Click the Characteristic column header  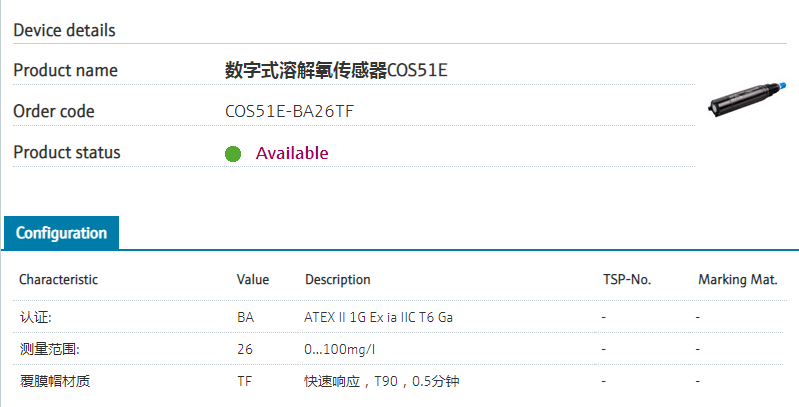pyautogui.click(x=58, y=280)
